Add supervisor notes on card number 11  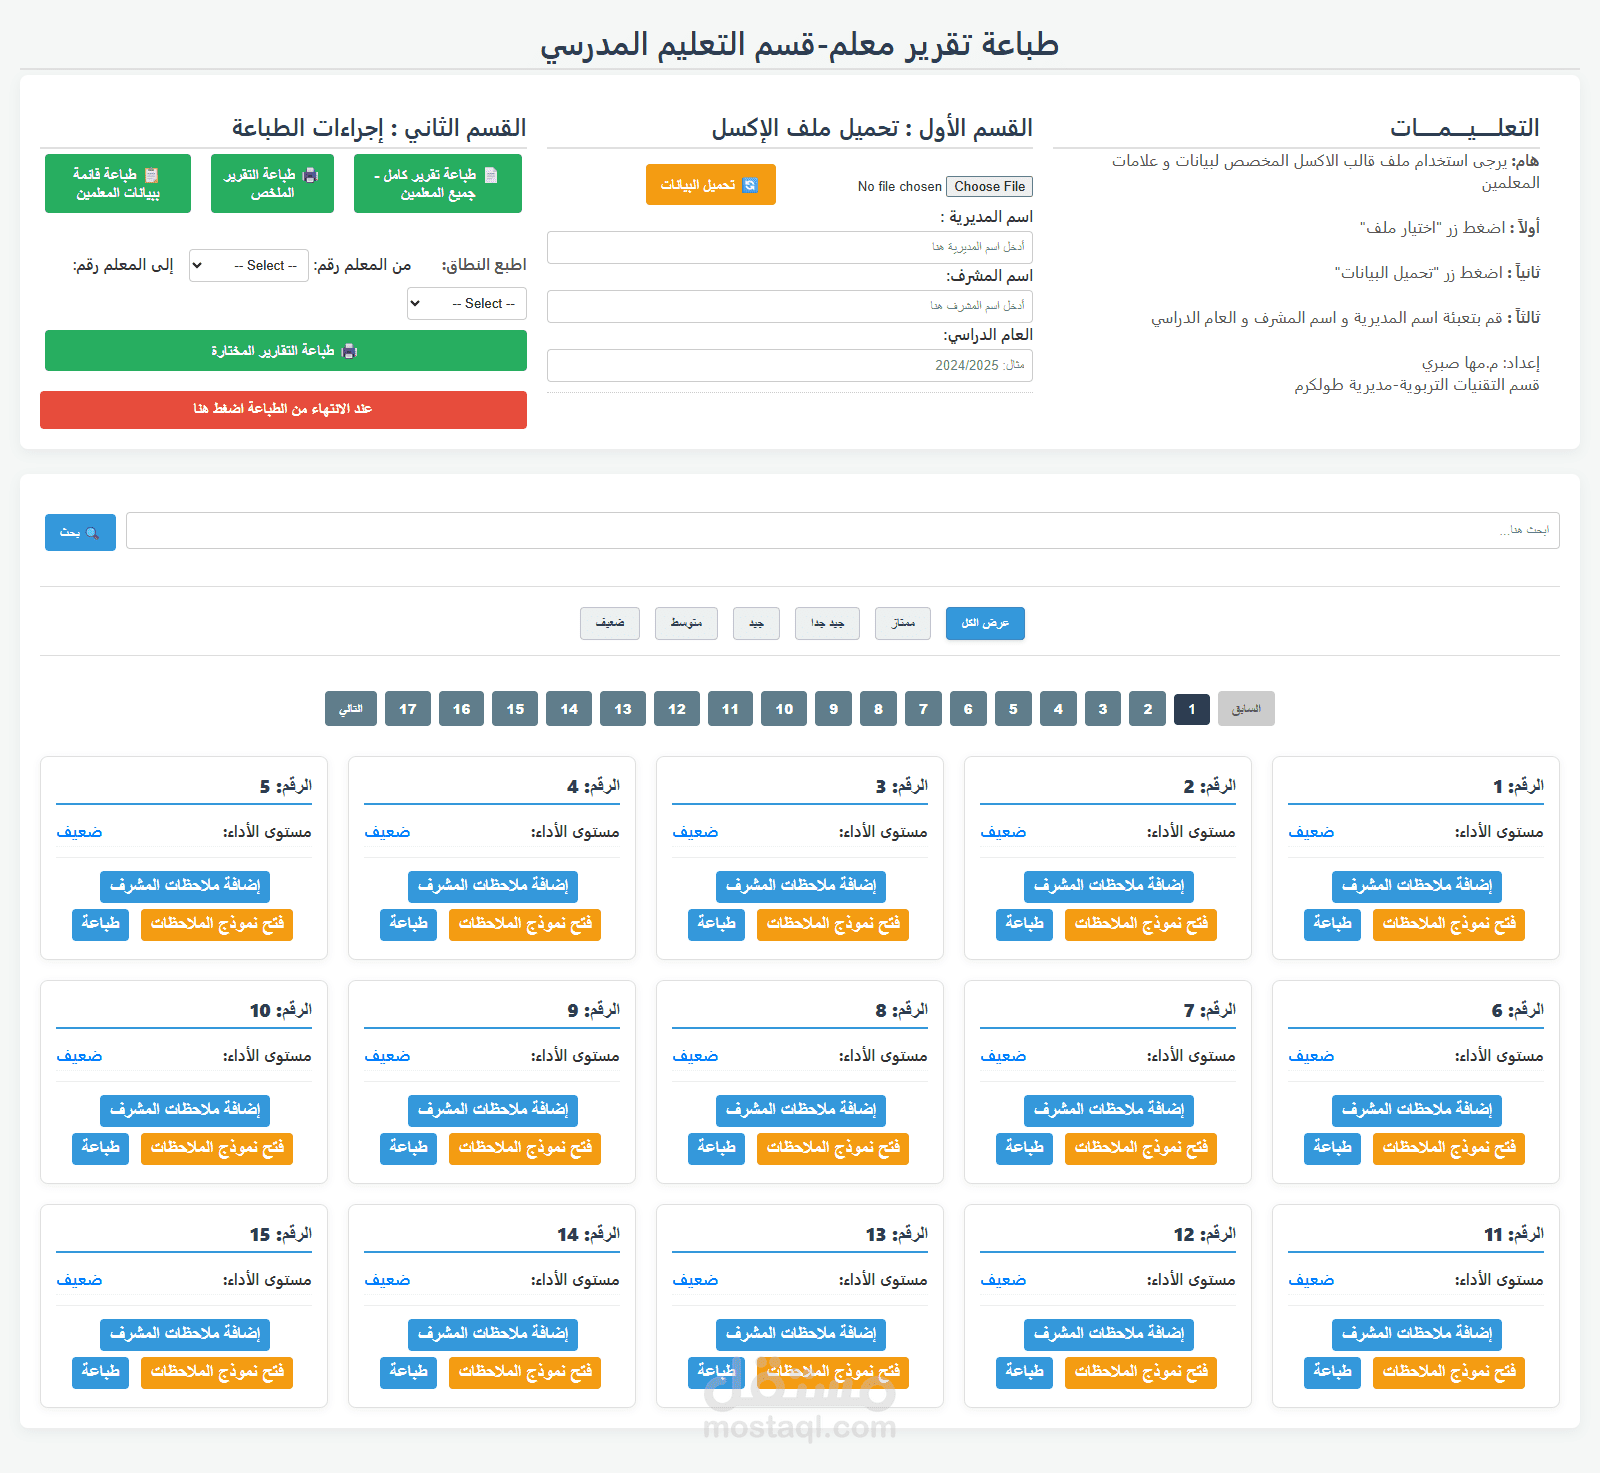(x=1417, y=1334)
